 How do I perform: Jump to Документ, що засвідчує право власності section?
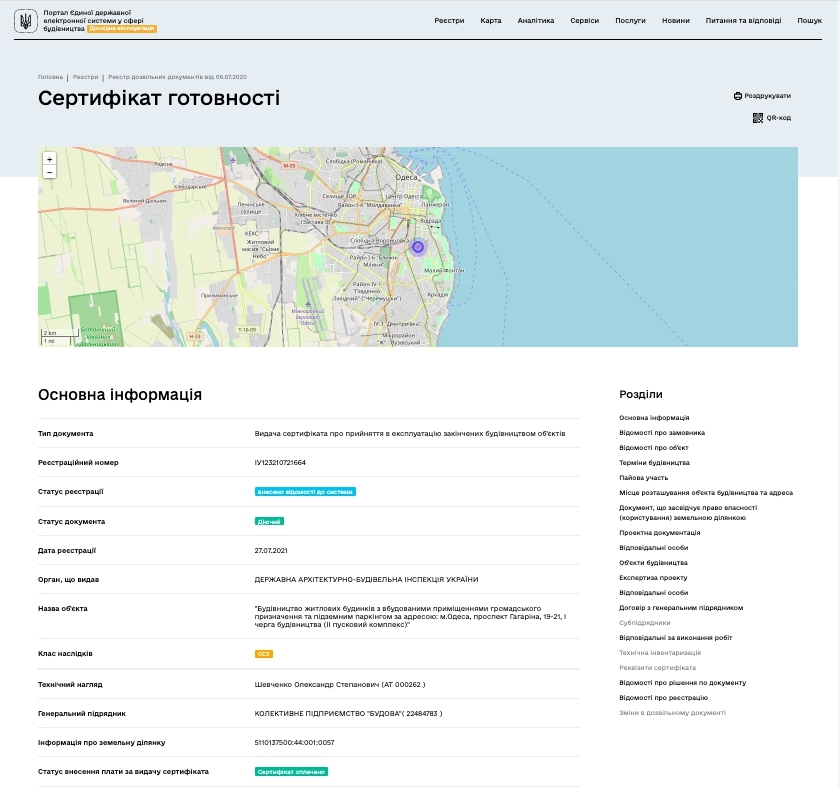pyautogui.click(x=688, y=513)
